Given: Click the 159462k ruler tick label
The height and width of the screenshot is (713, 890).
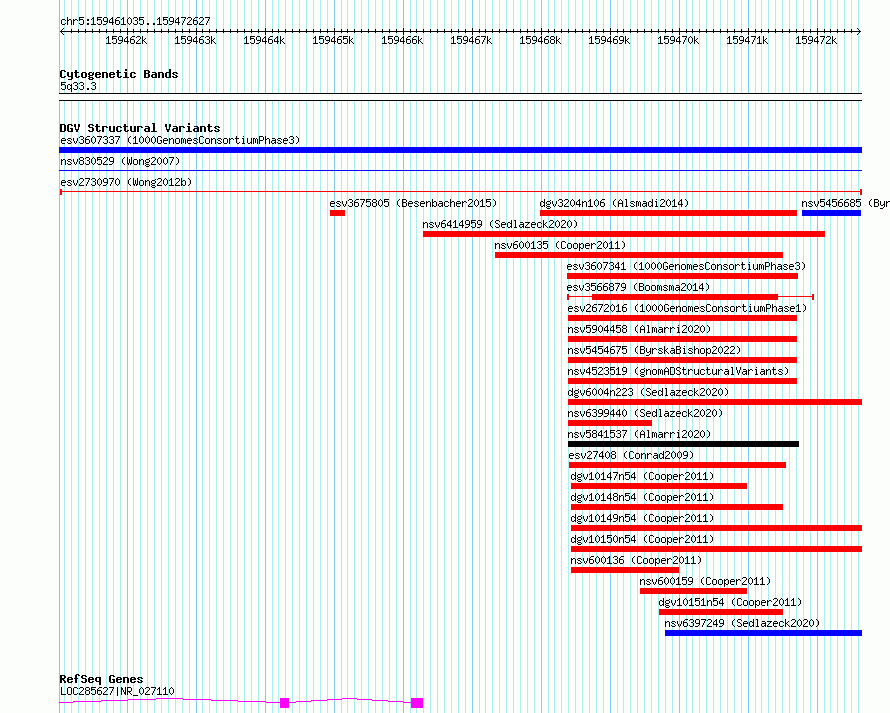Looking at the screenshot, I should tap(126, 40).
